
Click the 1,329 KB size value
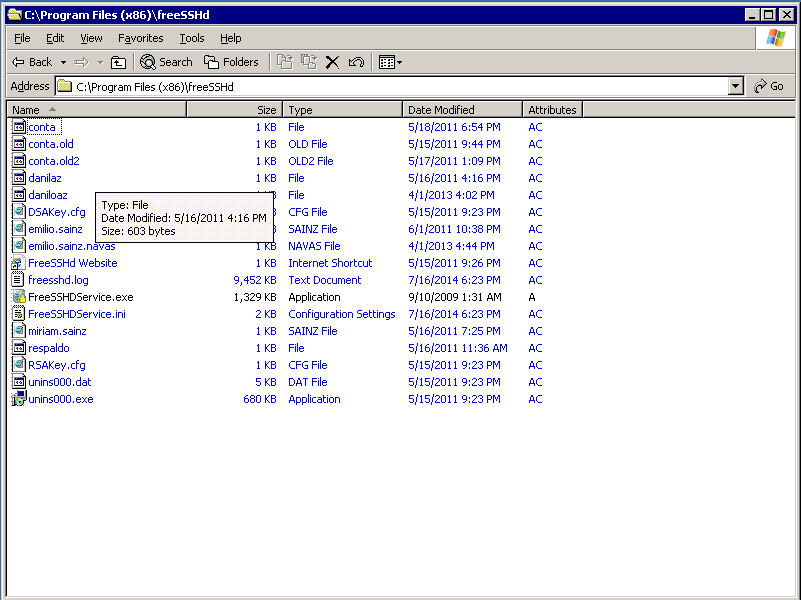pos(254,297)
